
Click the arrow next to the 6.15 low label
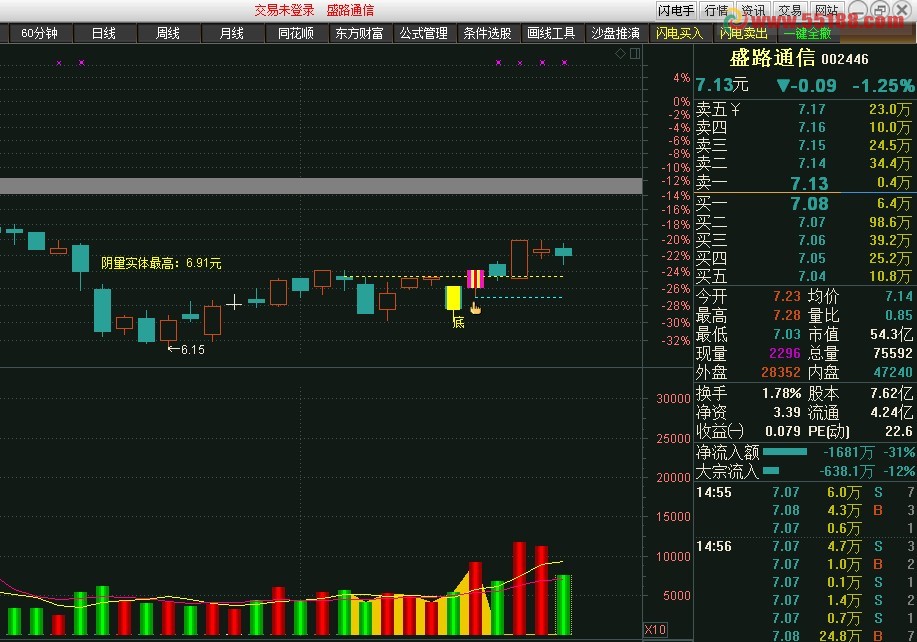click(x=173, y=349)
